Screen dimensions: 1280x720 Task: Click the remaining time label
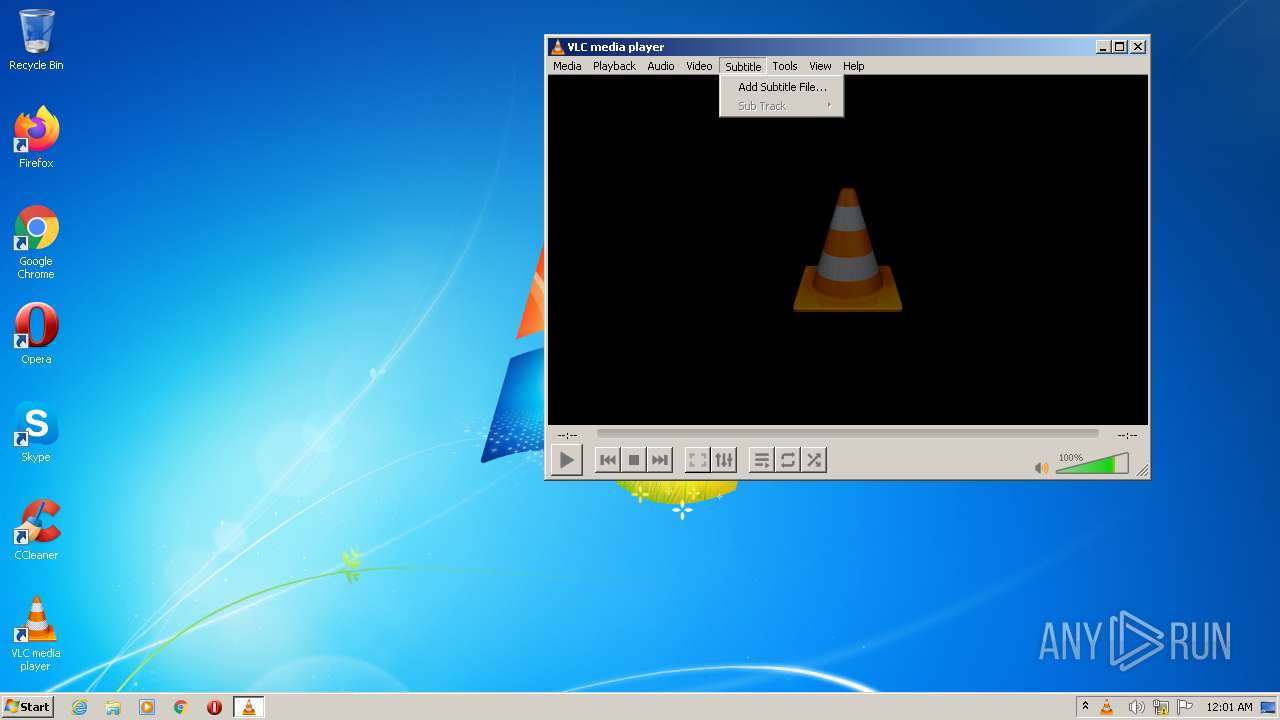pyautogui.click(x=1127, y=435)
